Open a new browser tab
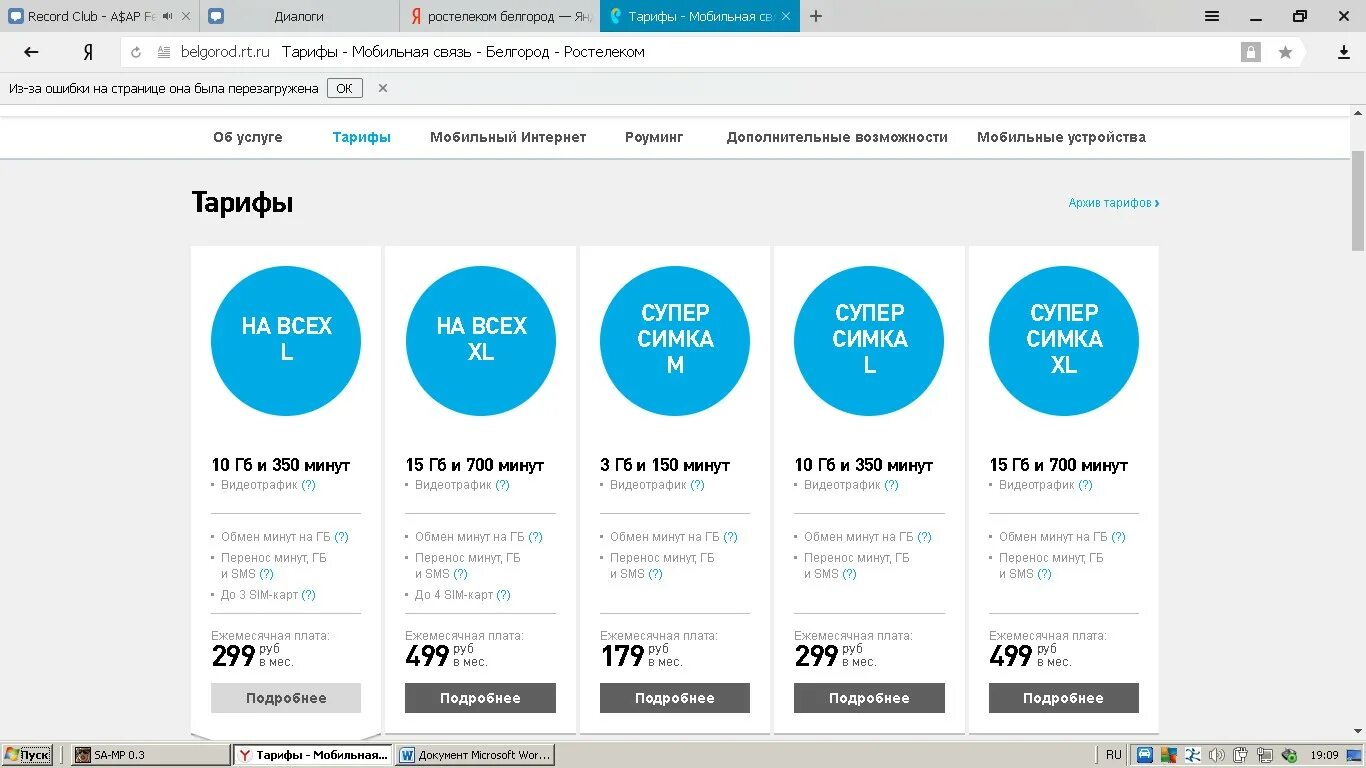 click(816, 16)
